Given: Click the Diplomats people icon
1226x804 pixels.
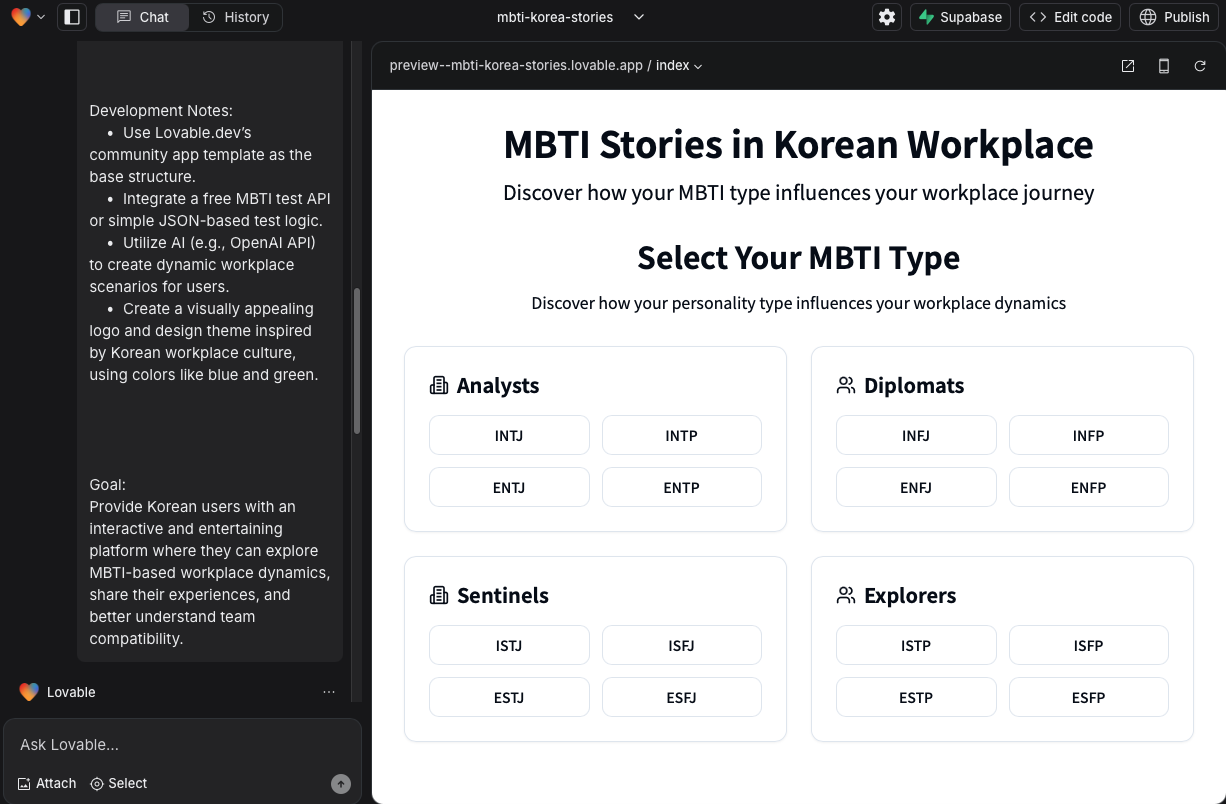Looking at the screenshot, I should [x=846, y=385].
